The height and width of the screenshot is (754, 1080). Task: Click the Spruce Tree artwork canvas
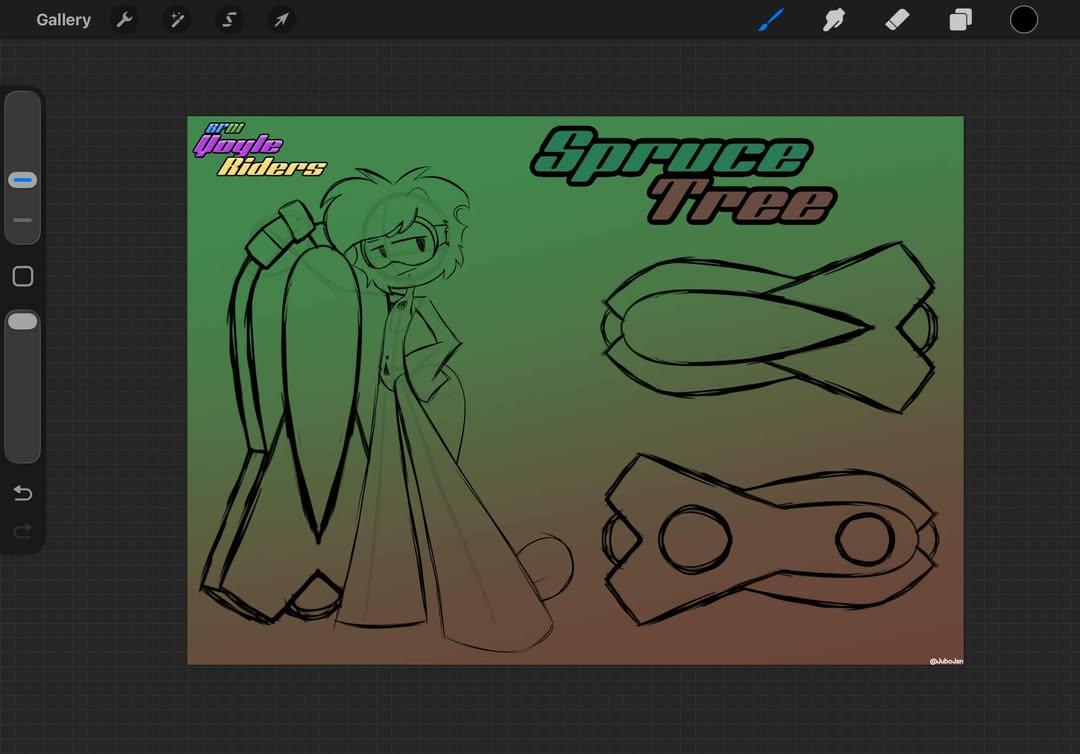click(x=575, y=390)
